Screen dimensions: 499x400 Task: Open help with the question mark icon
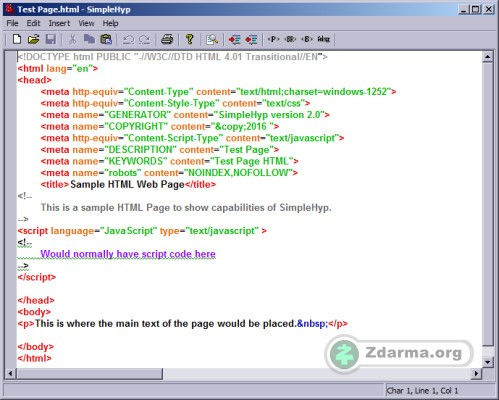[190, 39]
